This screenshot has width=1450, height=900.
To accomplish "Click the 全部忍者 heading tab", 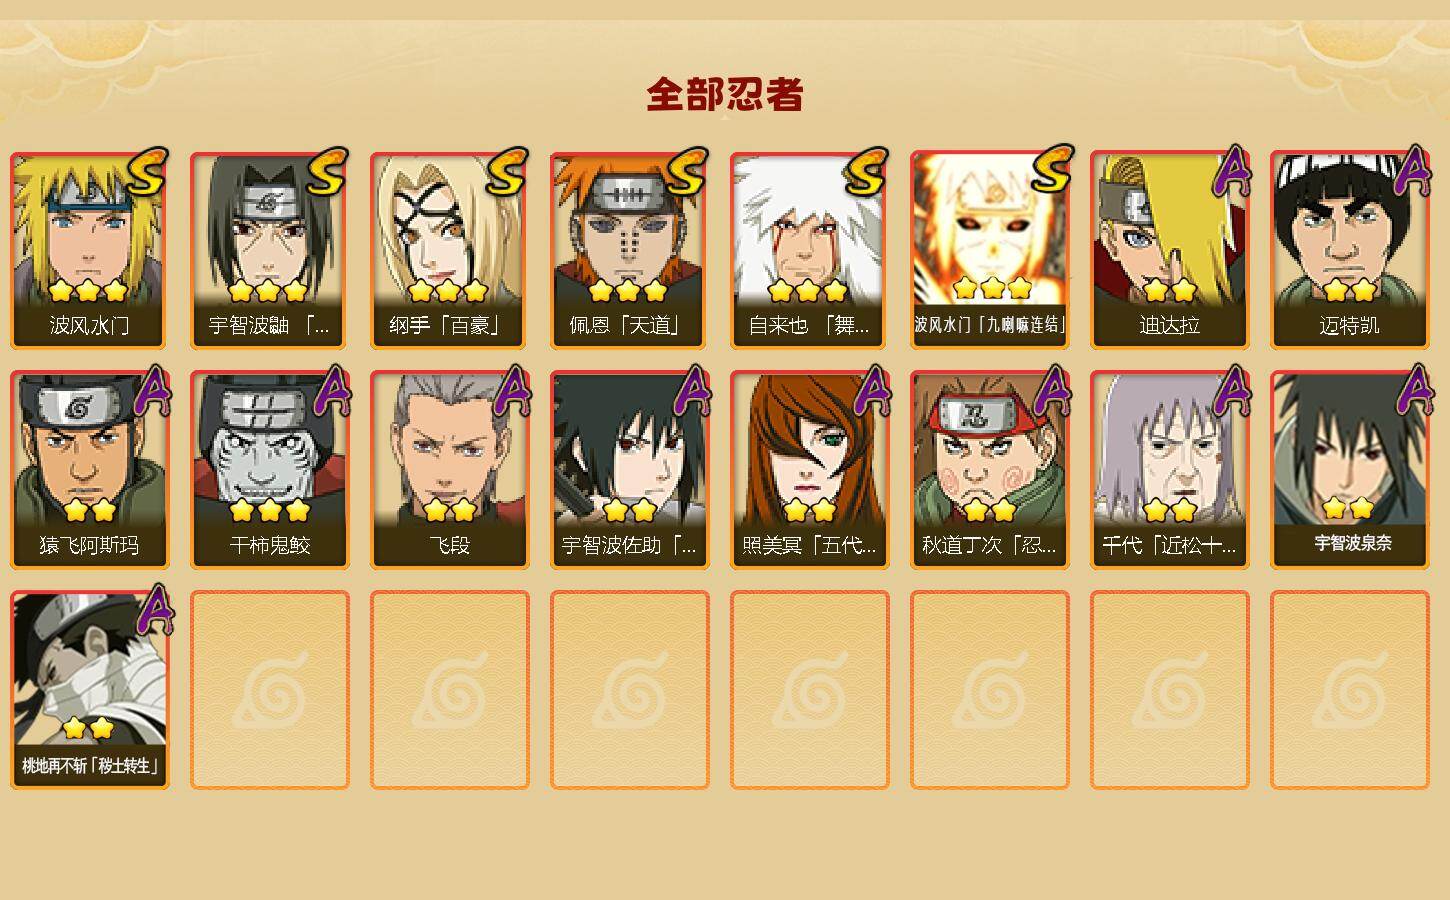I will click(725, 94).
